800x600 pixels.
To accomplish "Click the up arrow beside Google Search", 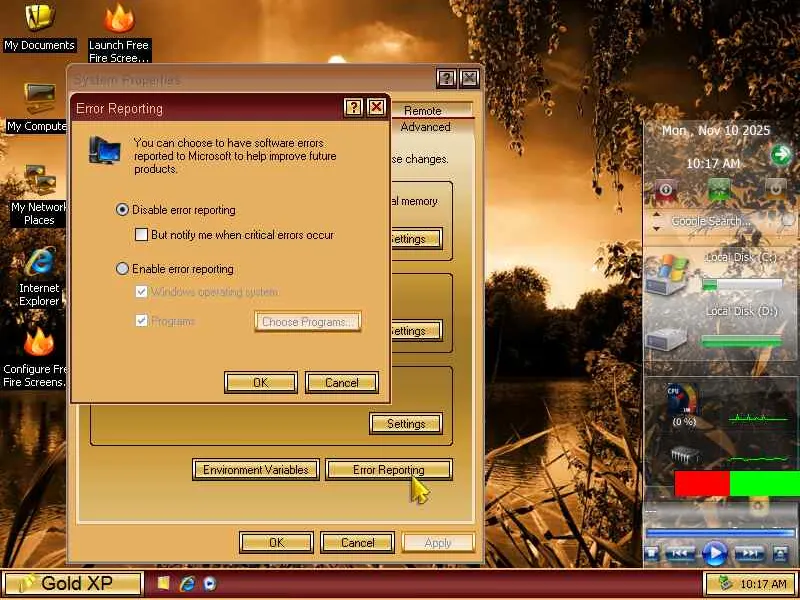I will [657, 214].
